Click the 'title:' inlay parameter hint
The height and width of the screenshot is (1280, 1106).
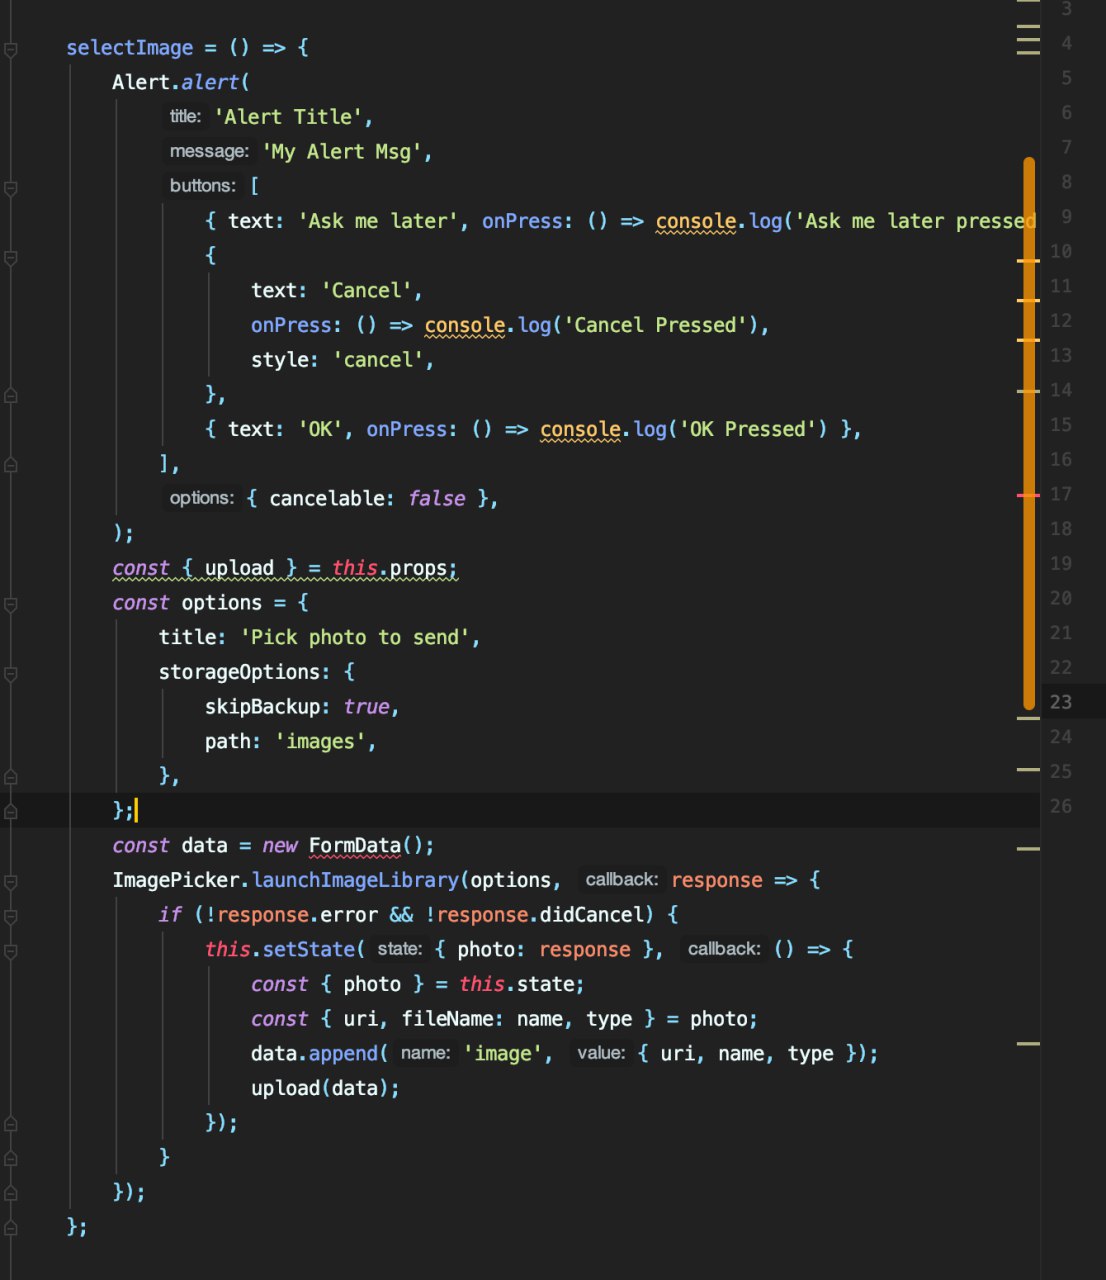pyautogui.click(x=185, y=117)
